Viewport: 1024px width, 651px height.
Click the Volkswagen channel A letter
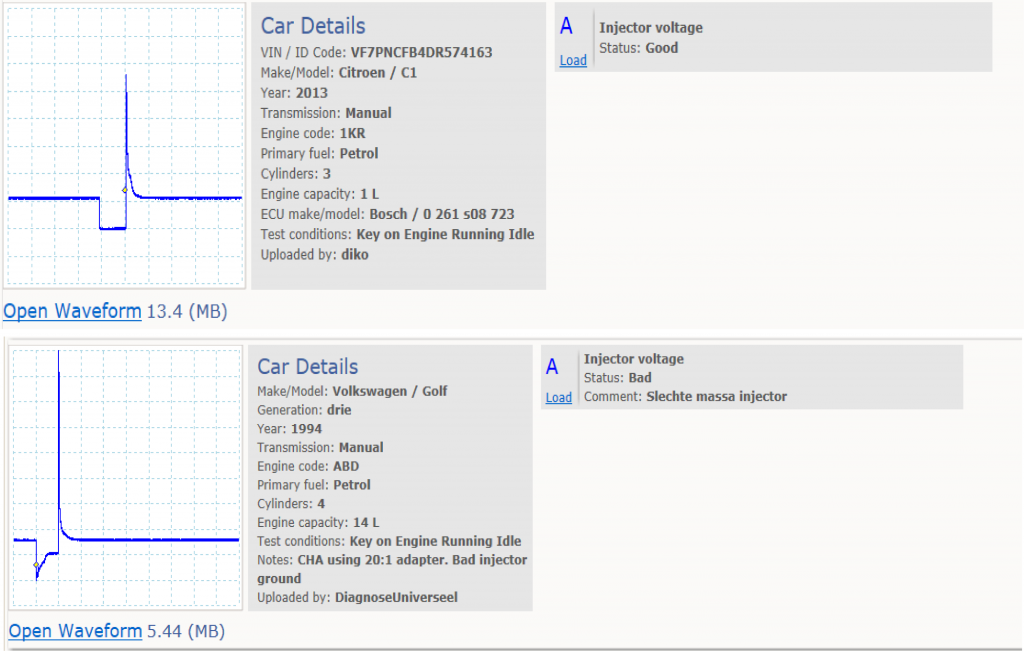click(x=552, y=367)
